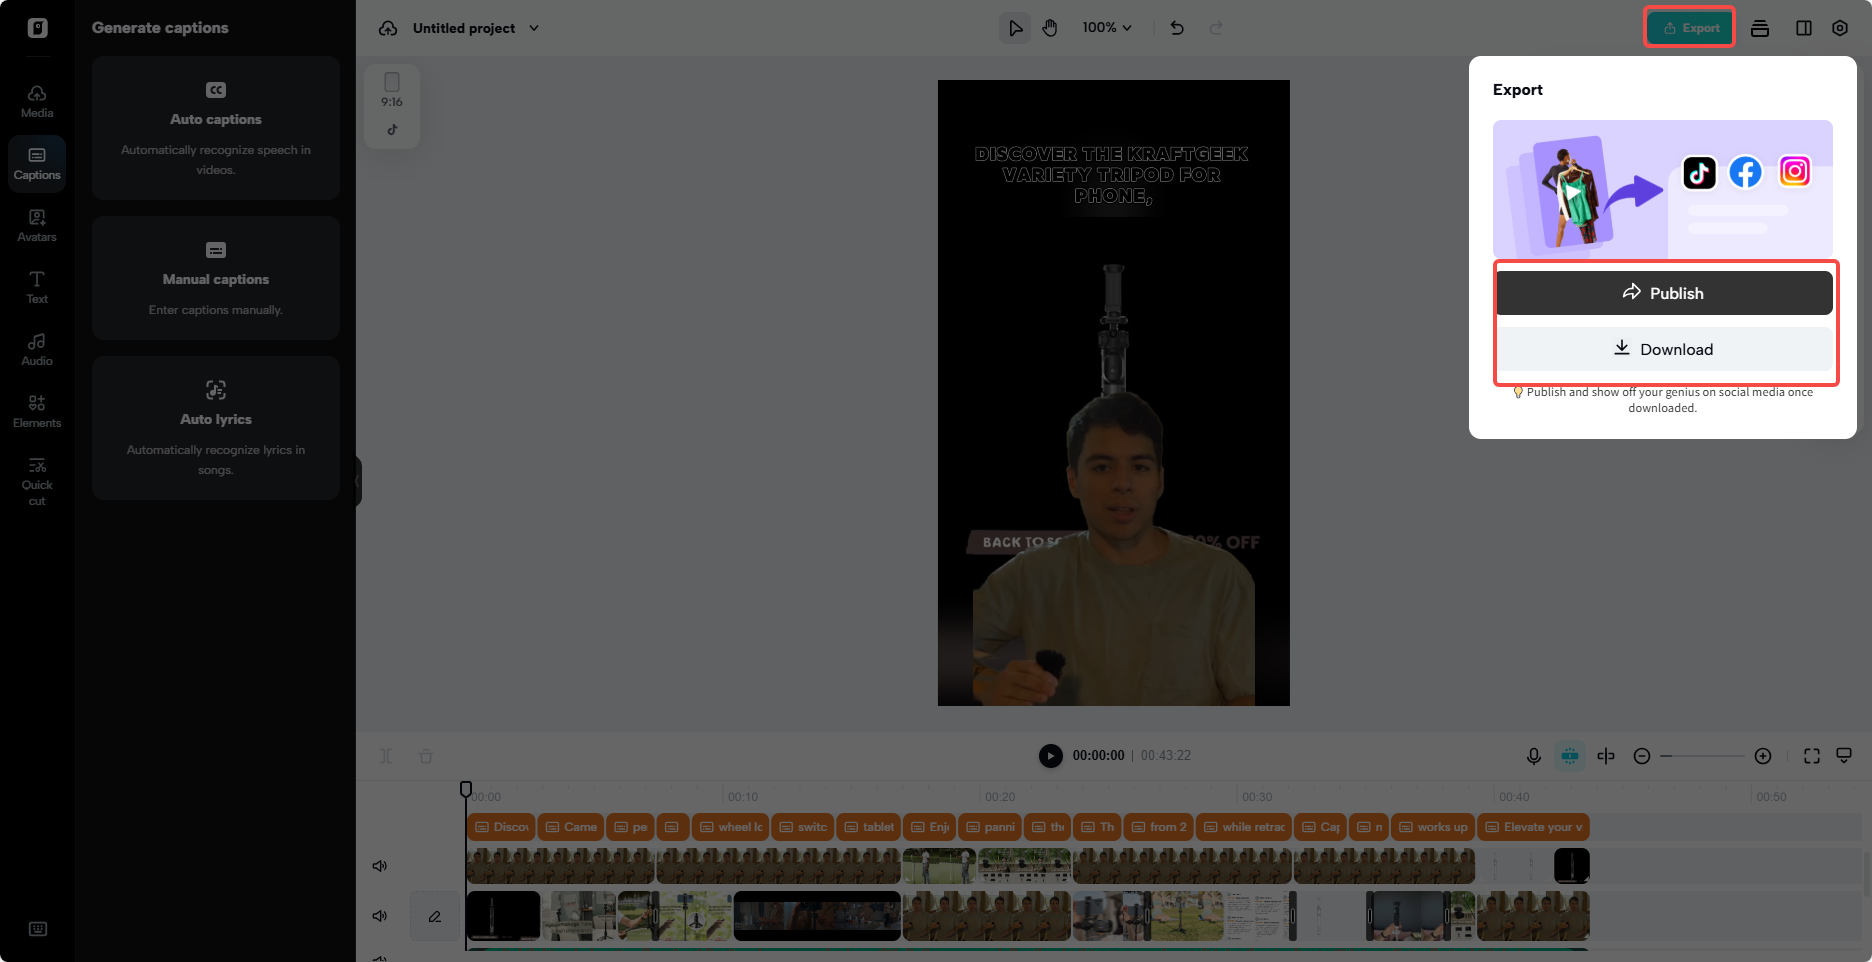Image resolution: width=1872 pixels, height=962 pixels.
Task: Mute the video track speaker
Action: 380,915
